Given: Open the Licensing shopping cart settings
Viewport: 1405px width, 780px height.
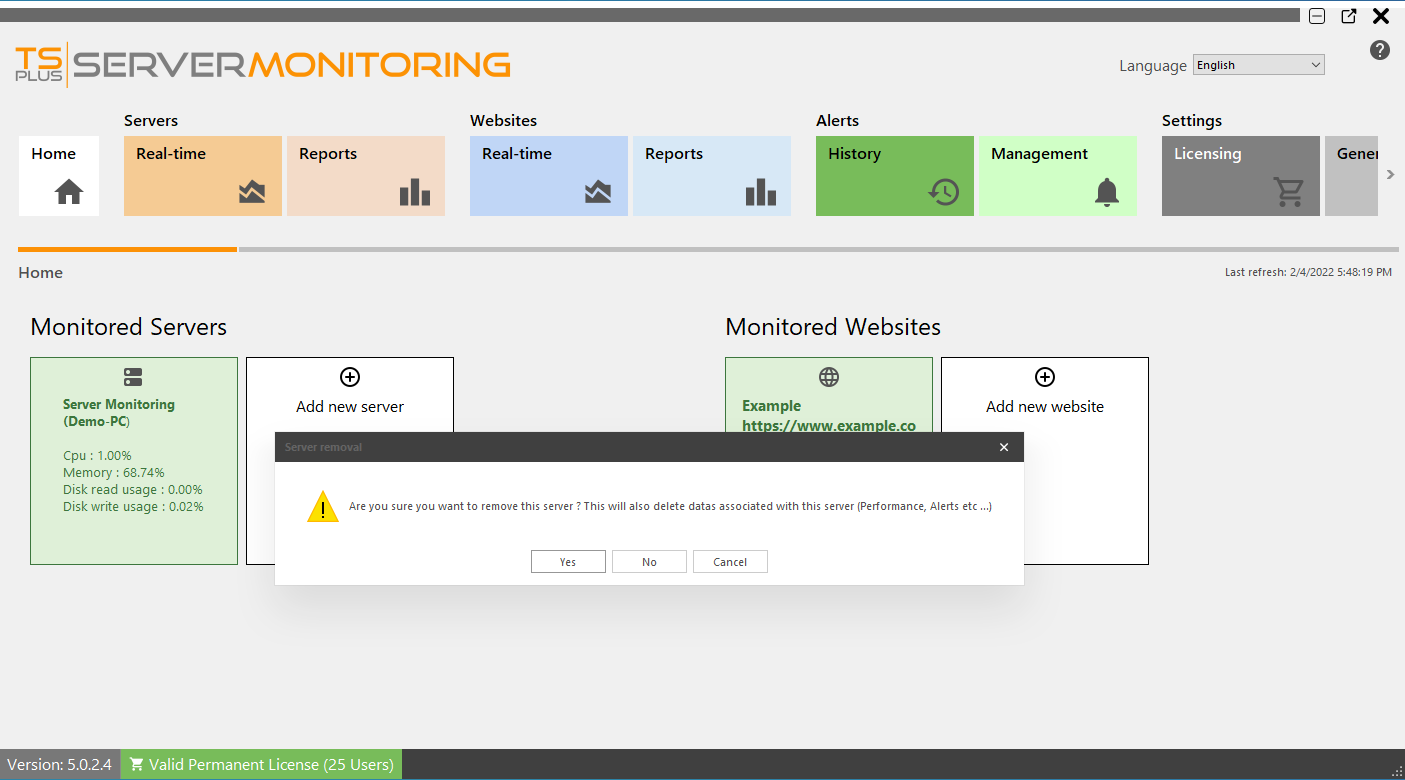Looking at the screenshot, I should coord(1240,176).
